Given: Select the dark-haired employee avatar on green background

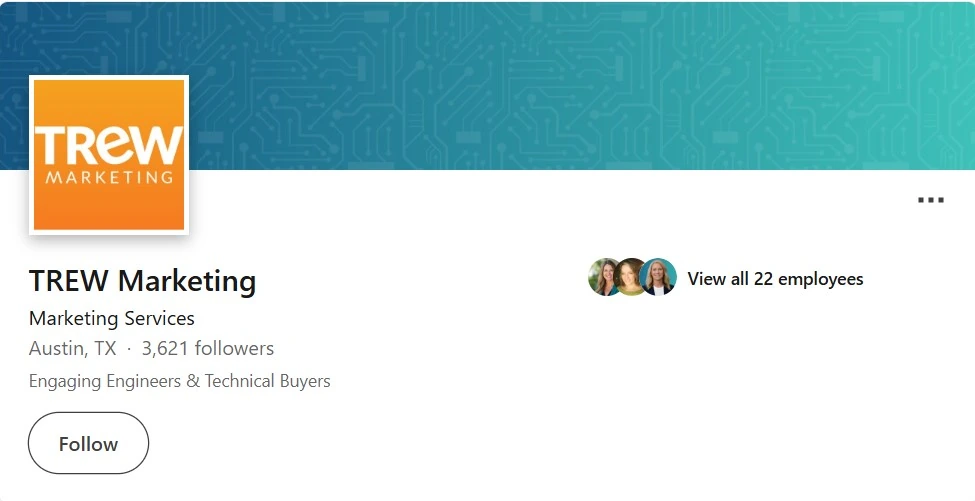Looking at the screenshot, I should 604,277.
